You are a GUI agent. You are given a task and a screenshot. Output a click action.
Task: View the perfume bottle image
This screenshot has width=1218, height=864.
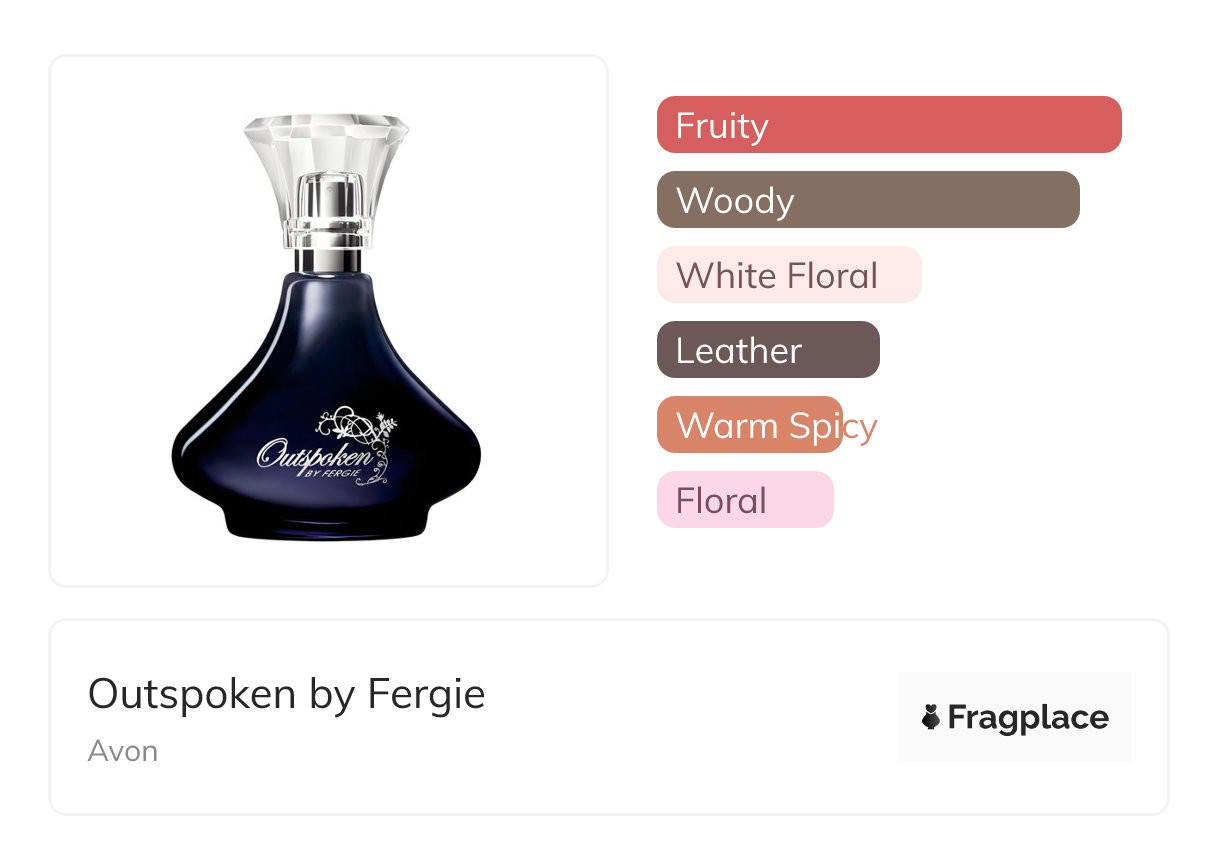pyautogui.click(x=327, y=327)
